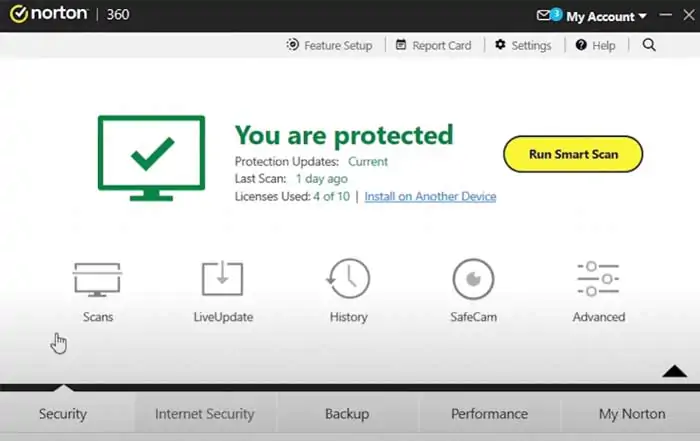Screen dimensions: 700x441
Task: Go to the My Norton tab
Action: coord(629,413)
